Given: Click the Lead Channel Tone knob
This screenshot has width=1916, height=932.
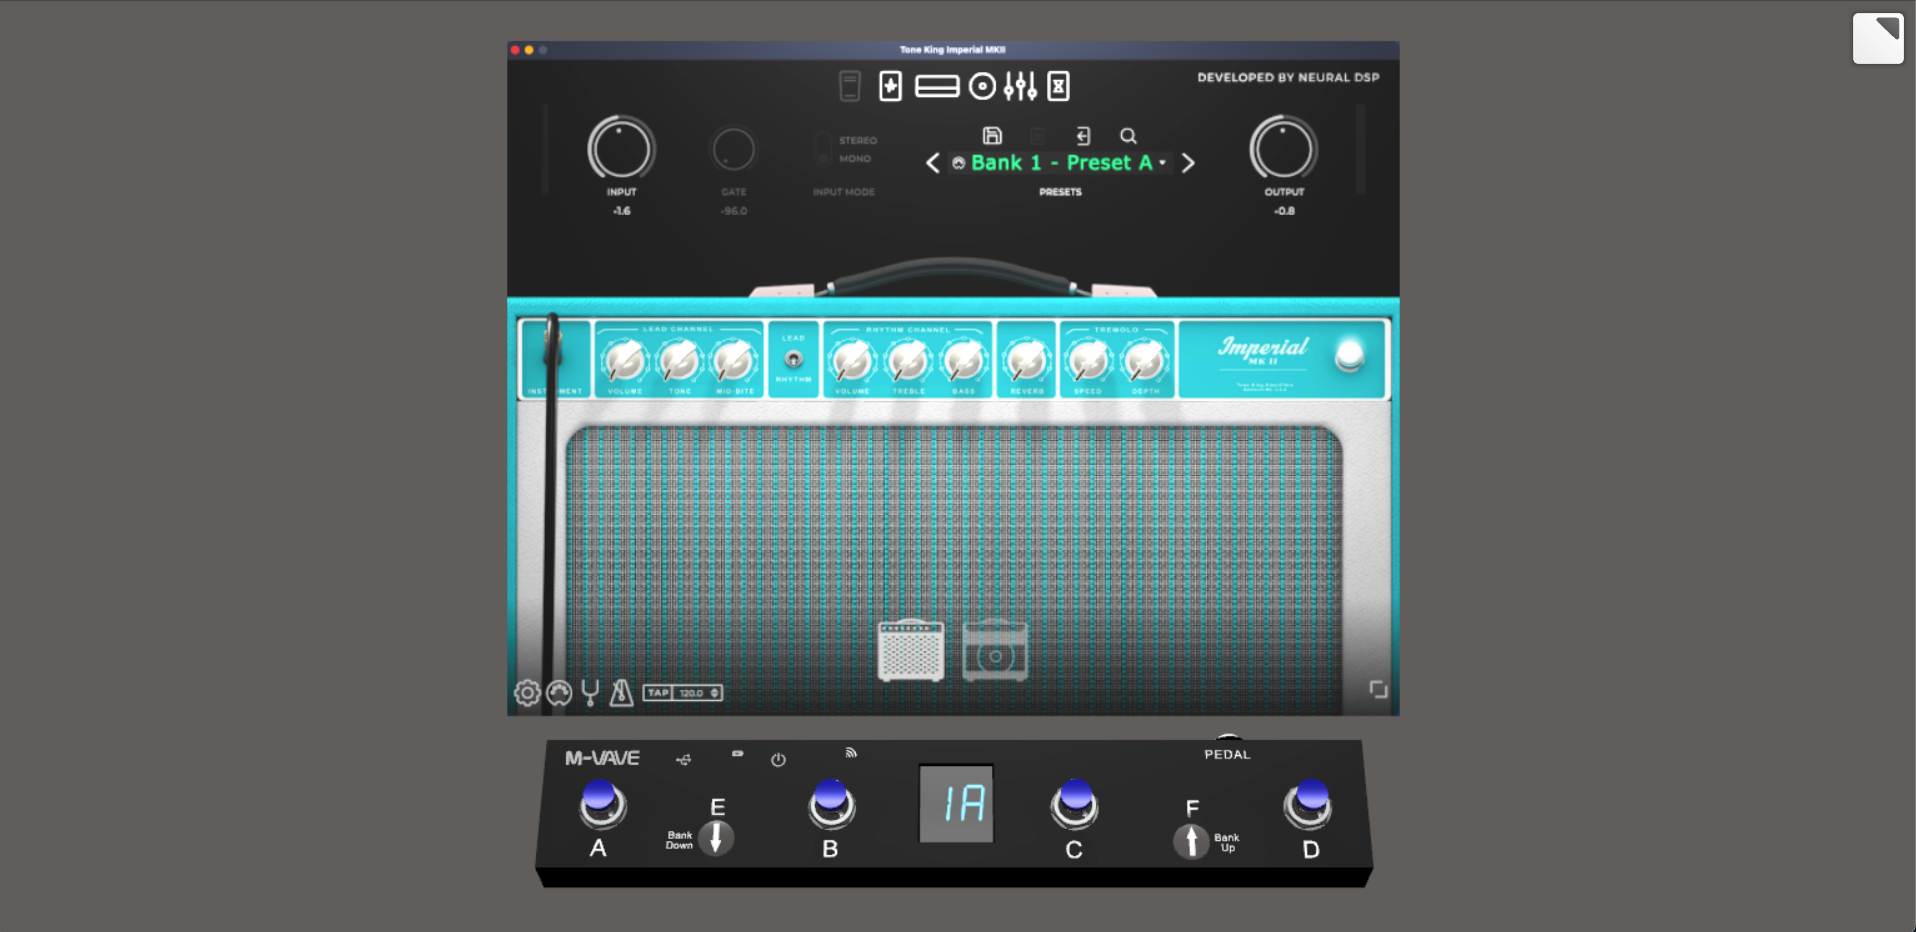Looking at the screenshot, I should tap(680, 360).
